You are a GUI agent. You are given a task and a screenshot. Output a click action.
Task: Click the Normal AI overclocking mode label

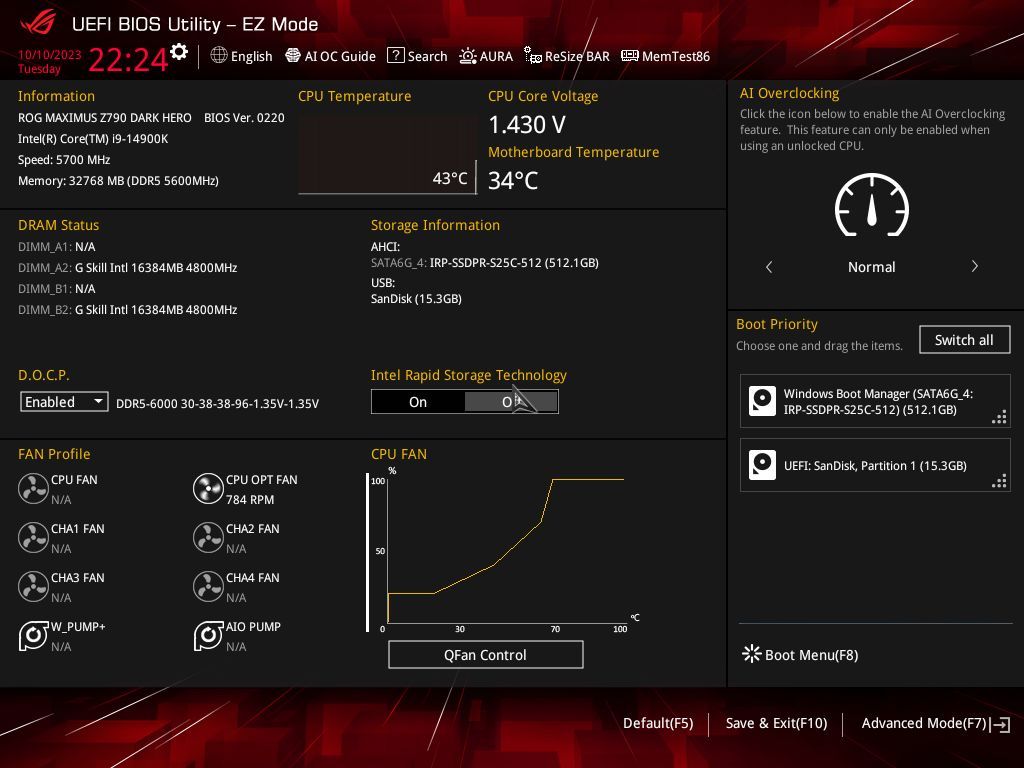coord(872,266)
